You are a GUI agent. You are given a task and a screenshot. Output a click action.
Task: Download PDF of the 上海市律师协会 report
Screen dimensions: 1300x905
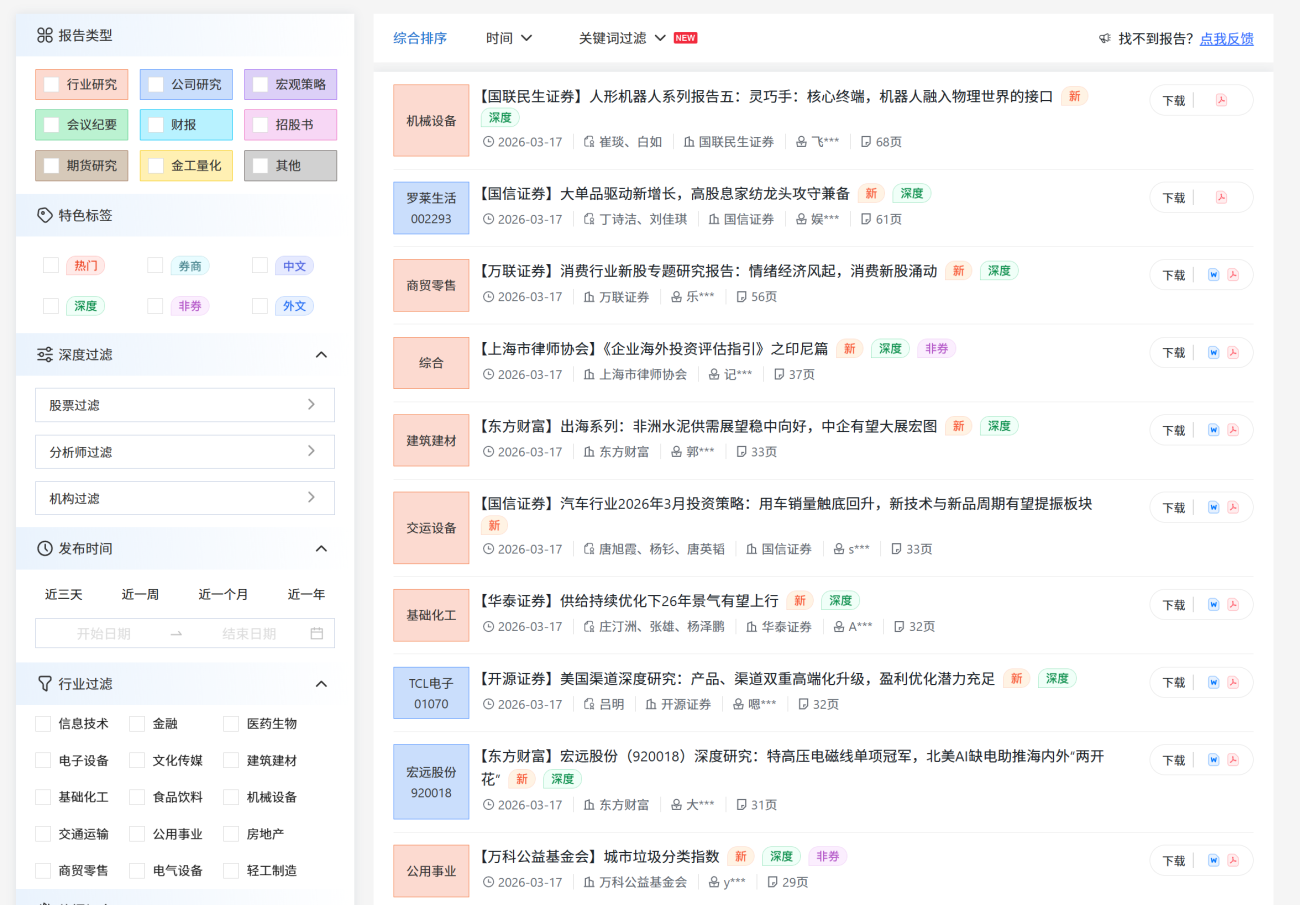(x=1233, y=353)
